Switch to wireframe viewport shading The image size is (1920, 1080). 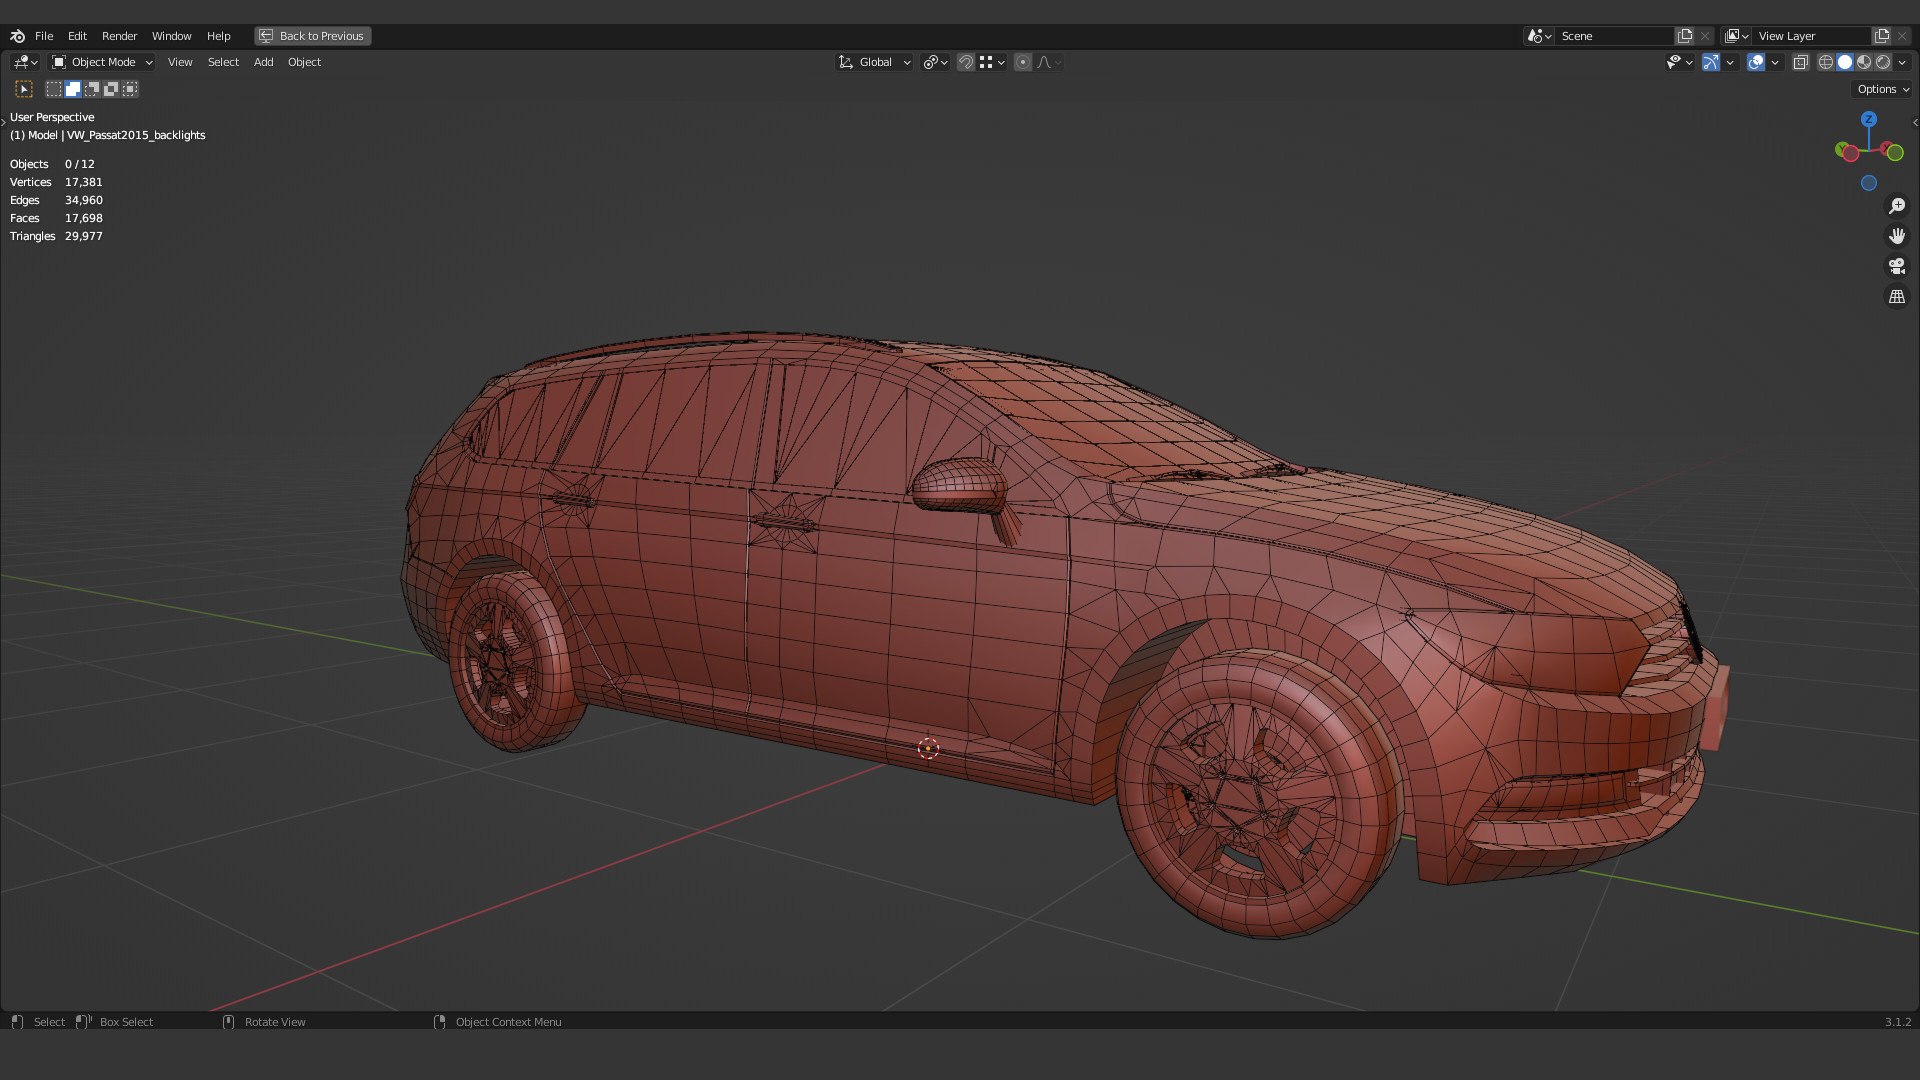coord(1826,62)
